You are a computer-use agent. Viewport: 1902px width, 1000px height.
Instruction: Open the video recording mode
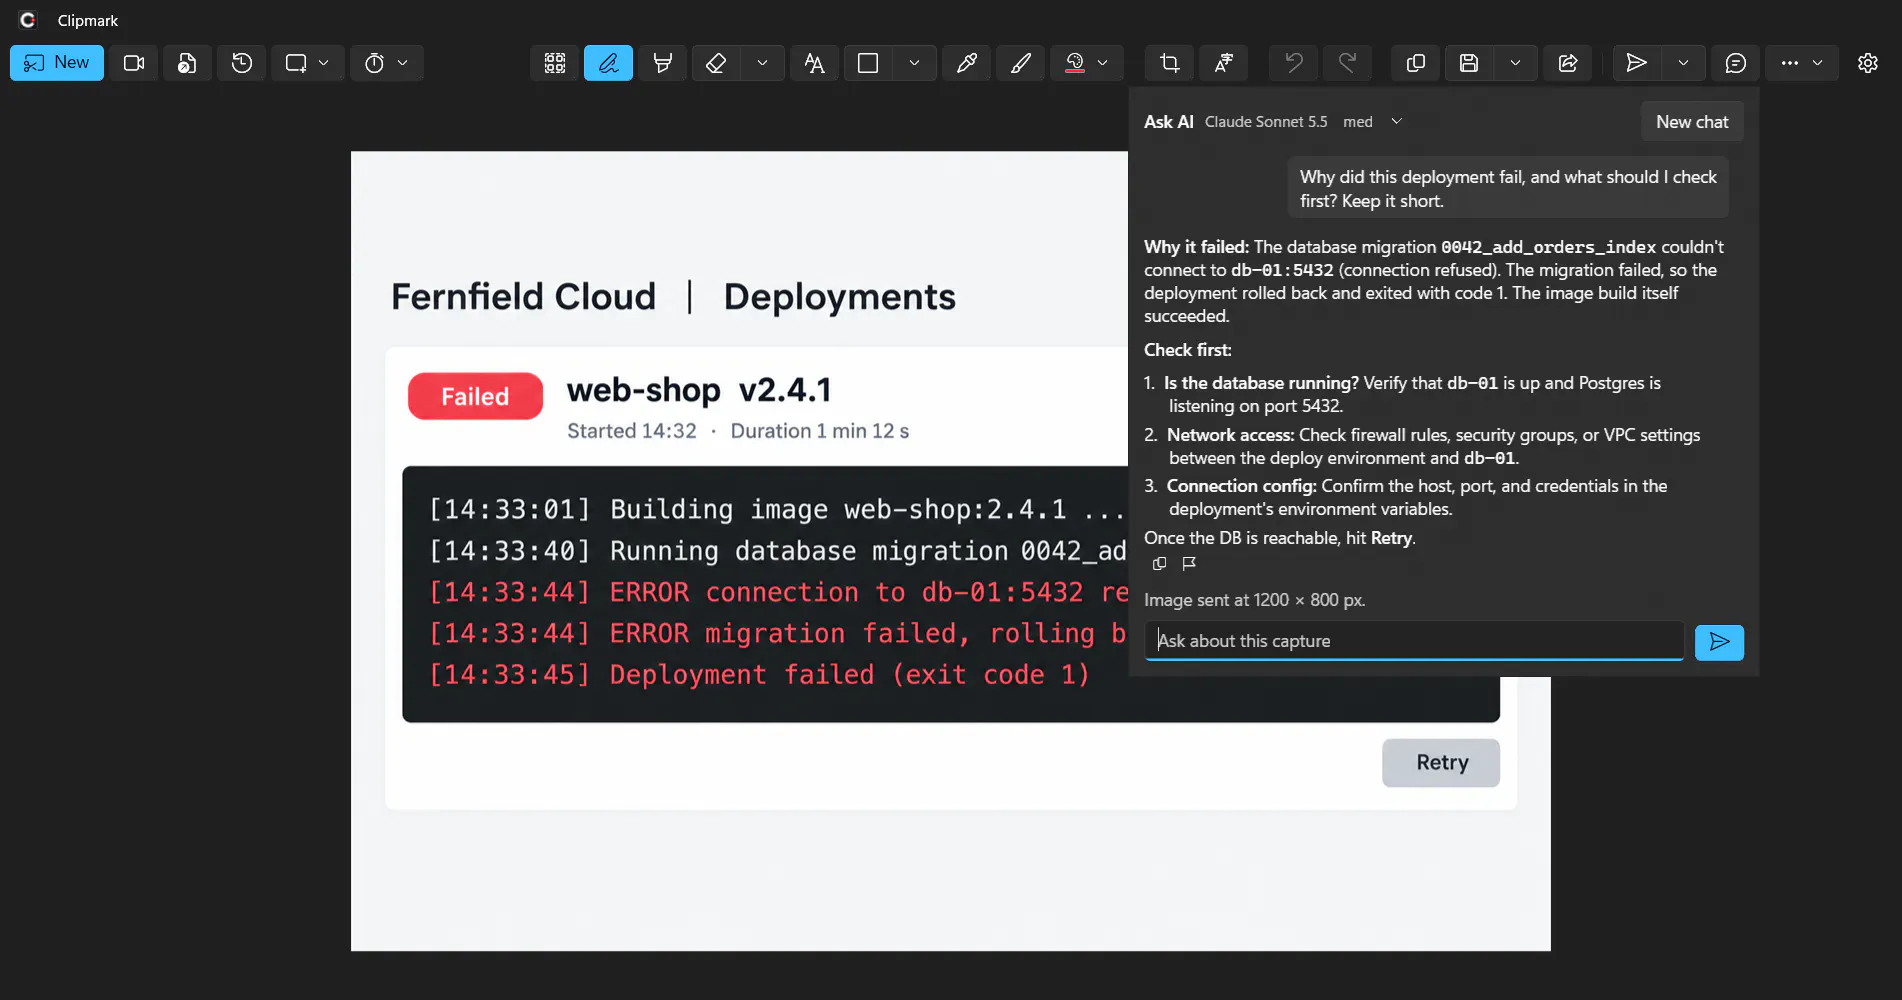tap(133, 63)
